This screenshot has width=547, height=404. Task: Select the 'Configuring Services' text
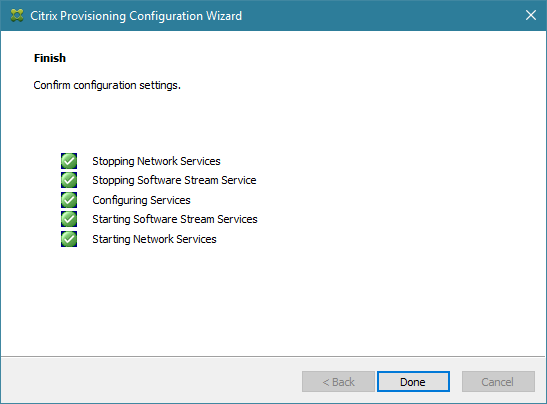click(x=141, y=200)
